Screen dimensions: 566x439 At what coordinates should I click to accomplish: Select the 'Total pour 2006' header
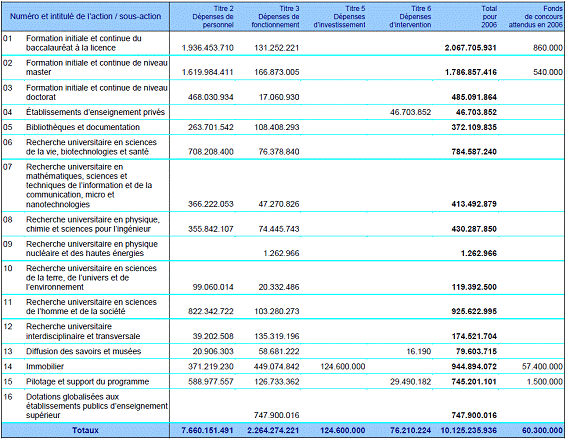point(489,17)
